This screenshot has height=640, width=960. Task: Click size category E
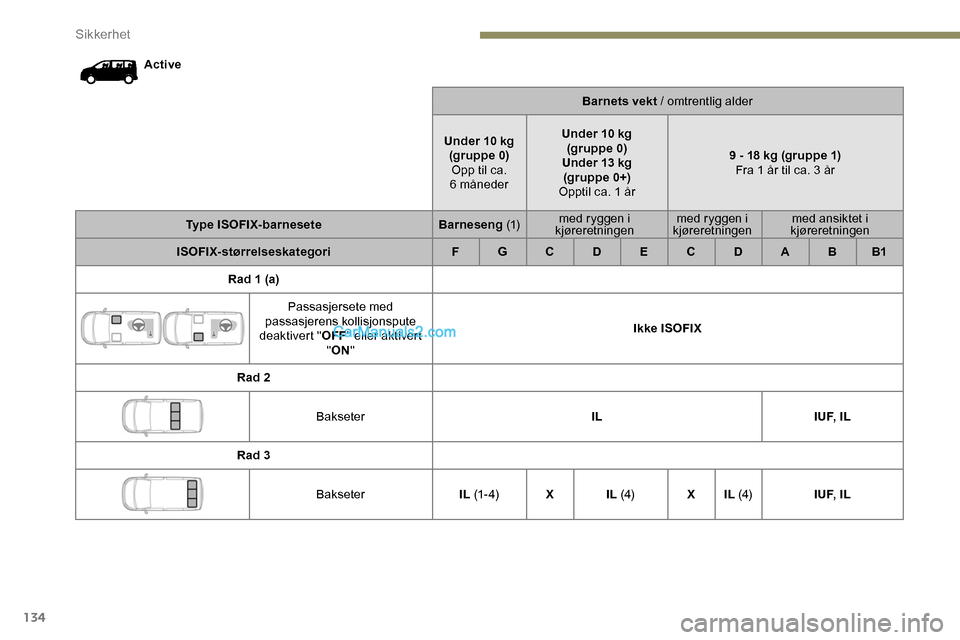[x=644, y=252]
